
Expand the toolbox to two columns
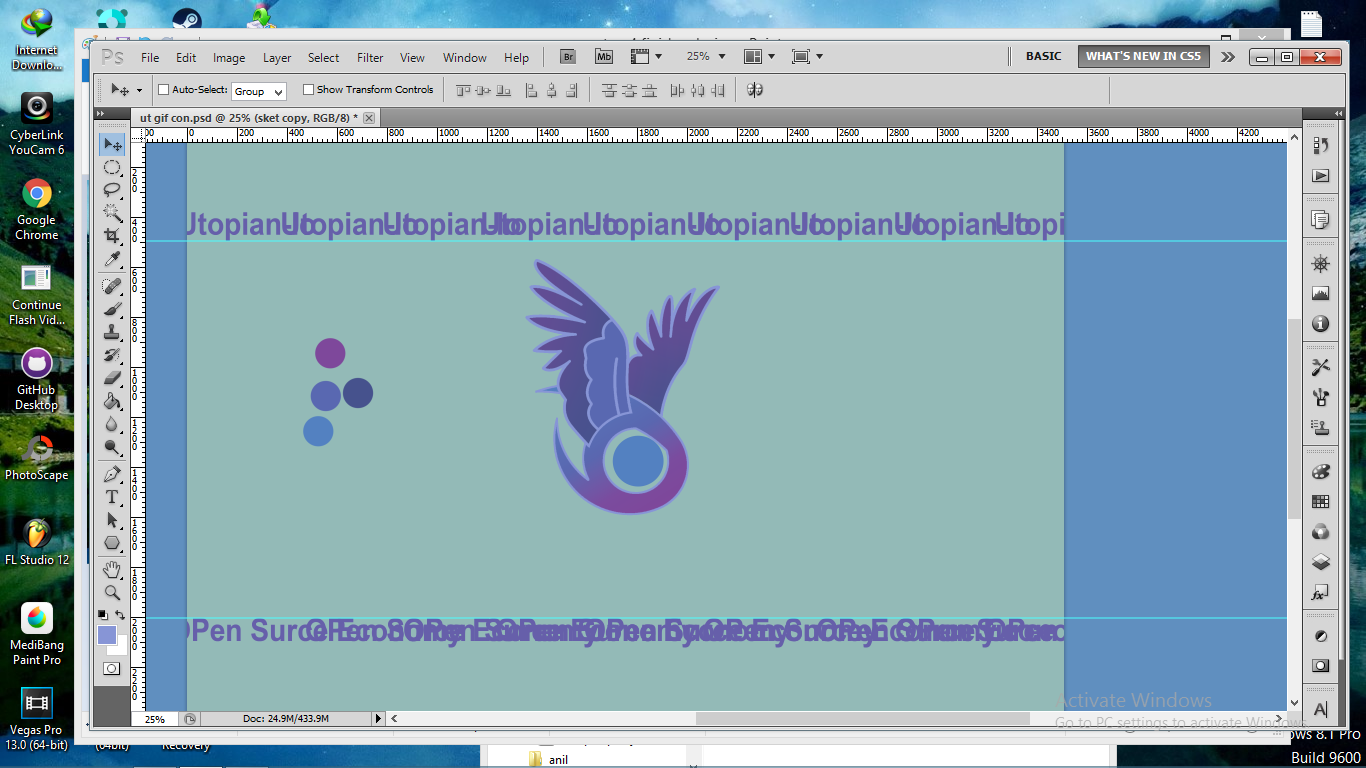pyautogui.click(x=100, y=115)
